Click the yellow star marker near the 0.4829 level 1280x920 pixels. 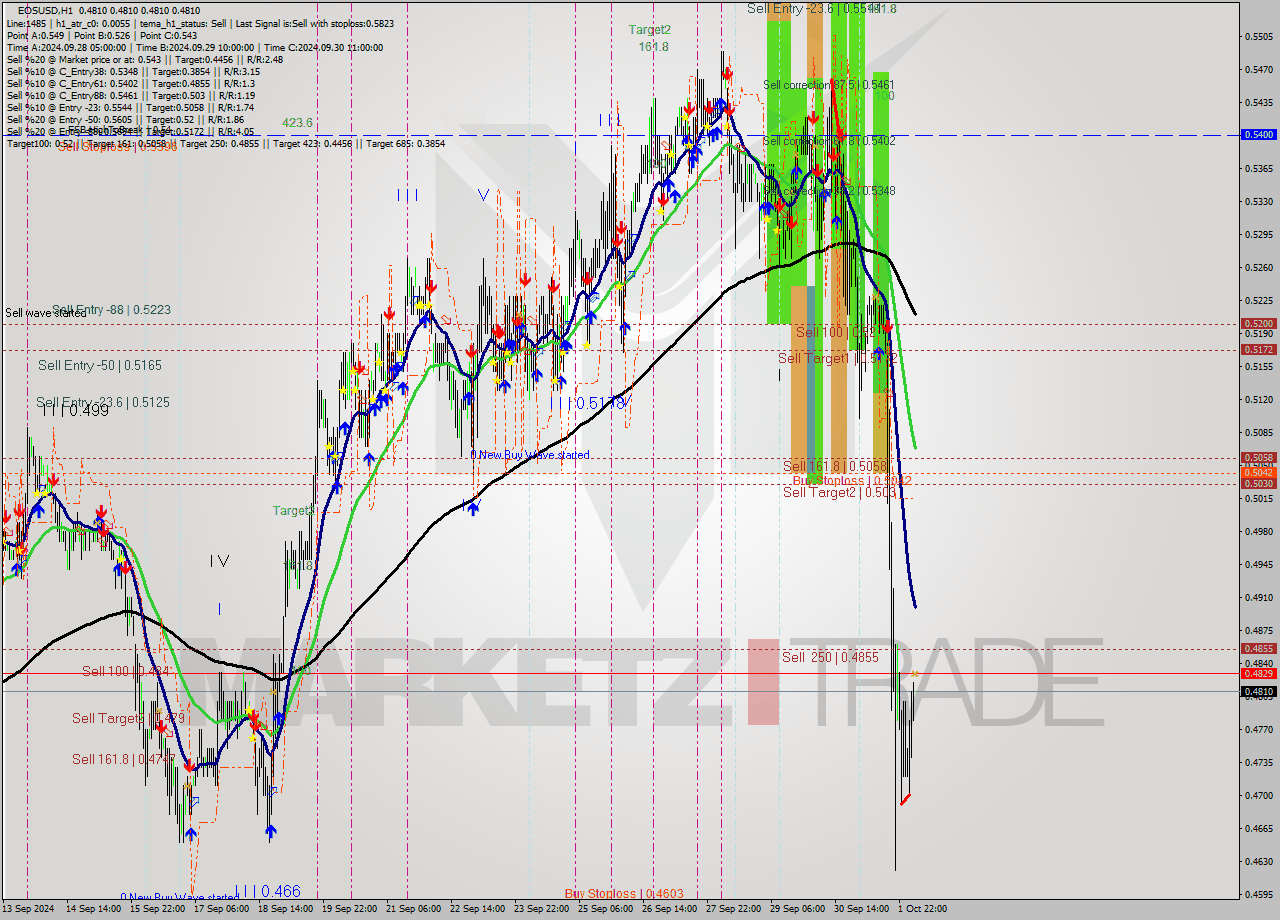(915, 675)
